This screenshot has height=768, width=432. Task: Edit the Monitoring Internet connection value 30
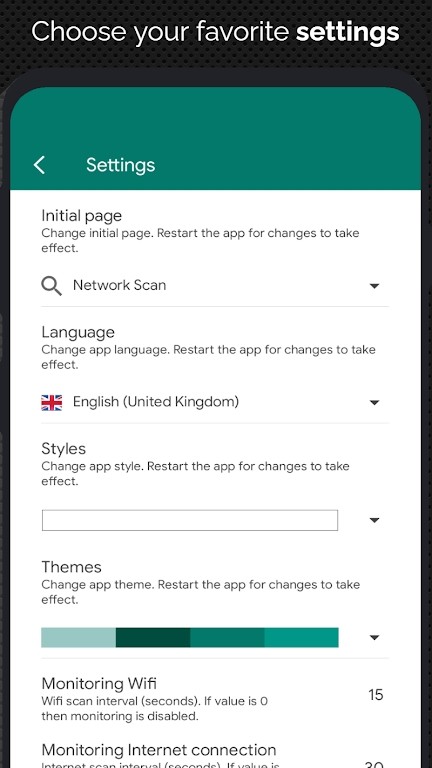[374, 764]
